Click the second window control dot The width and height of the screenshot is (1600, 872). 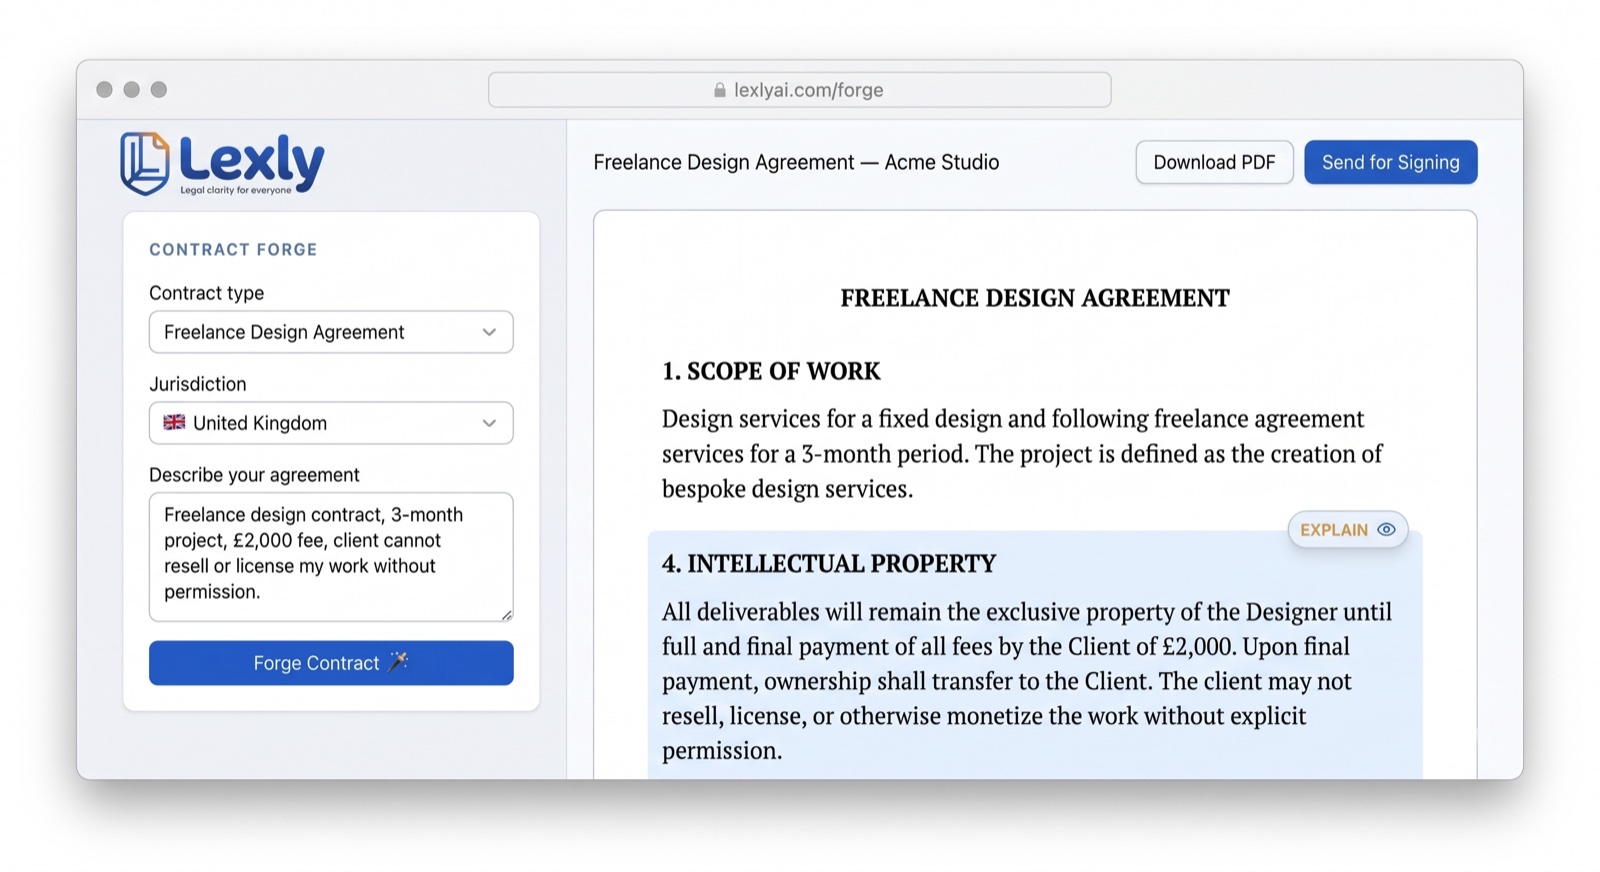point(131,90)
